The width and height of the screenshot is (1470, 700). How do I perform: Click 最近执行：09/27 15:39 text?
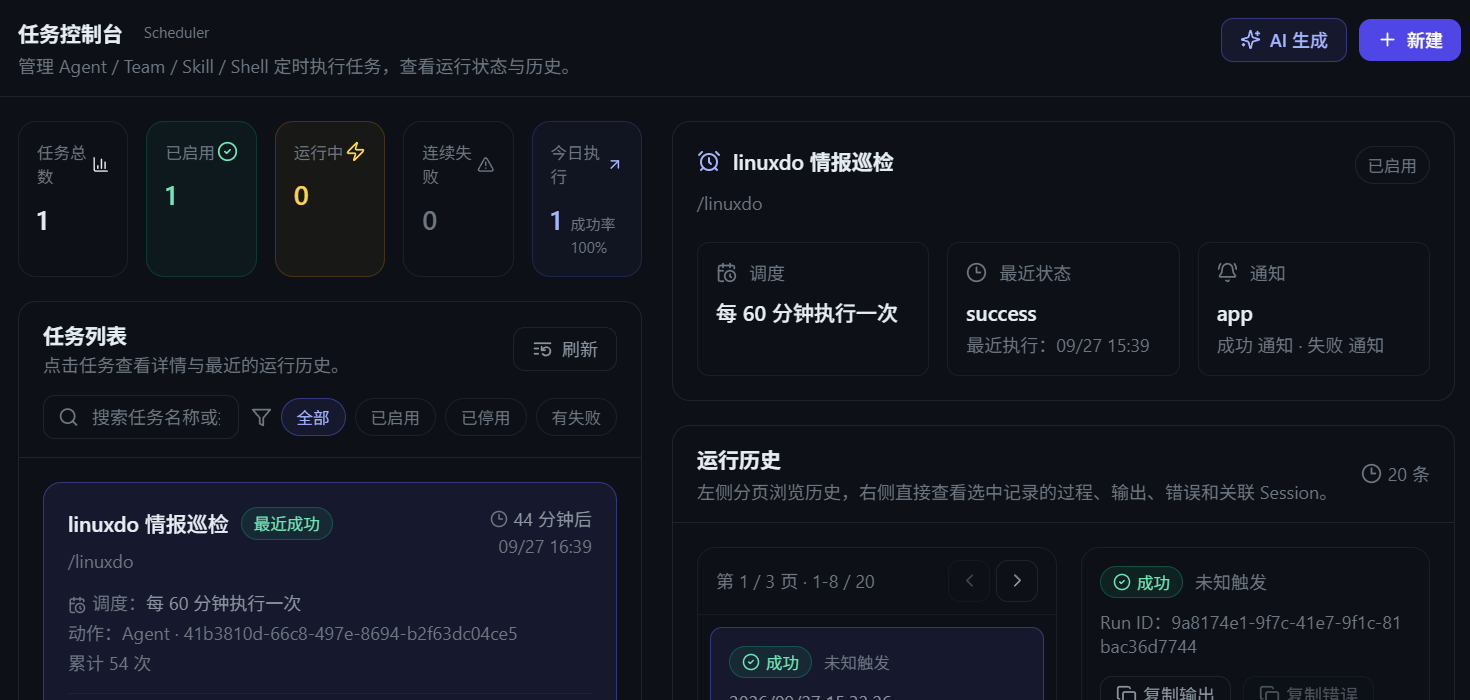tap(1058, 346)
